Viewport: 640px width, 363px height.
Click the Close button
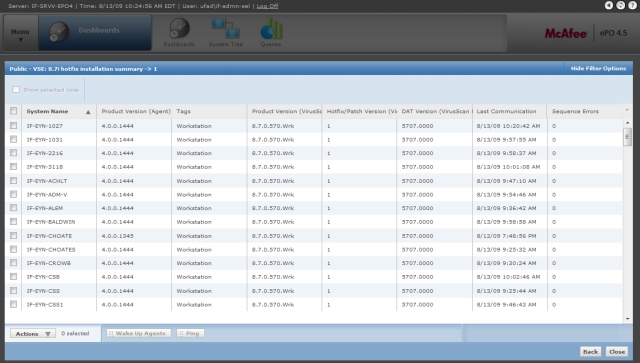tap(617, 352)
